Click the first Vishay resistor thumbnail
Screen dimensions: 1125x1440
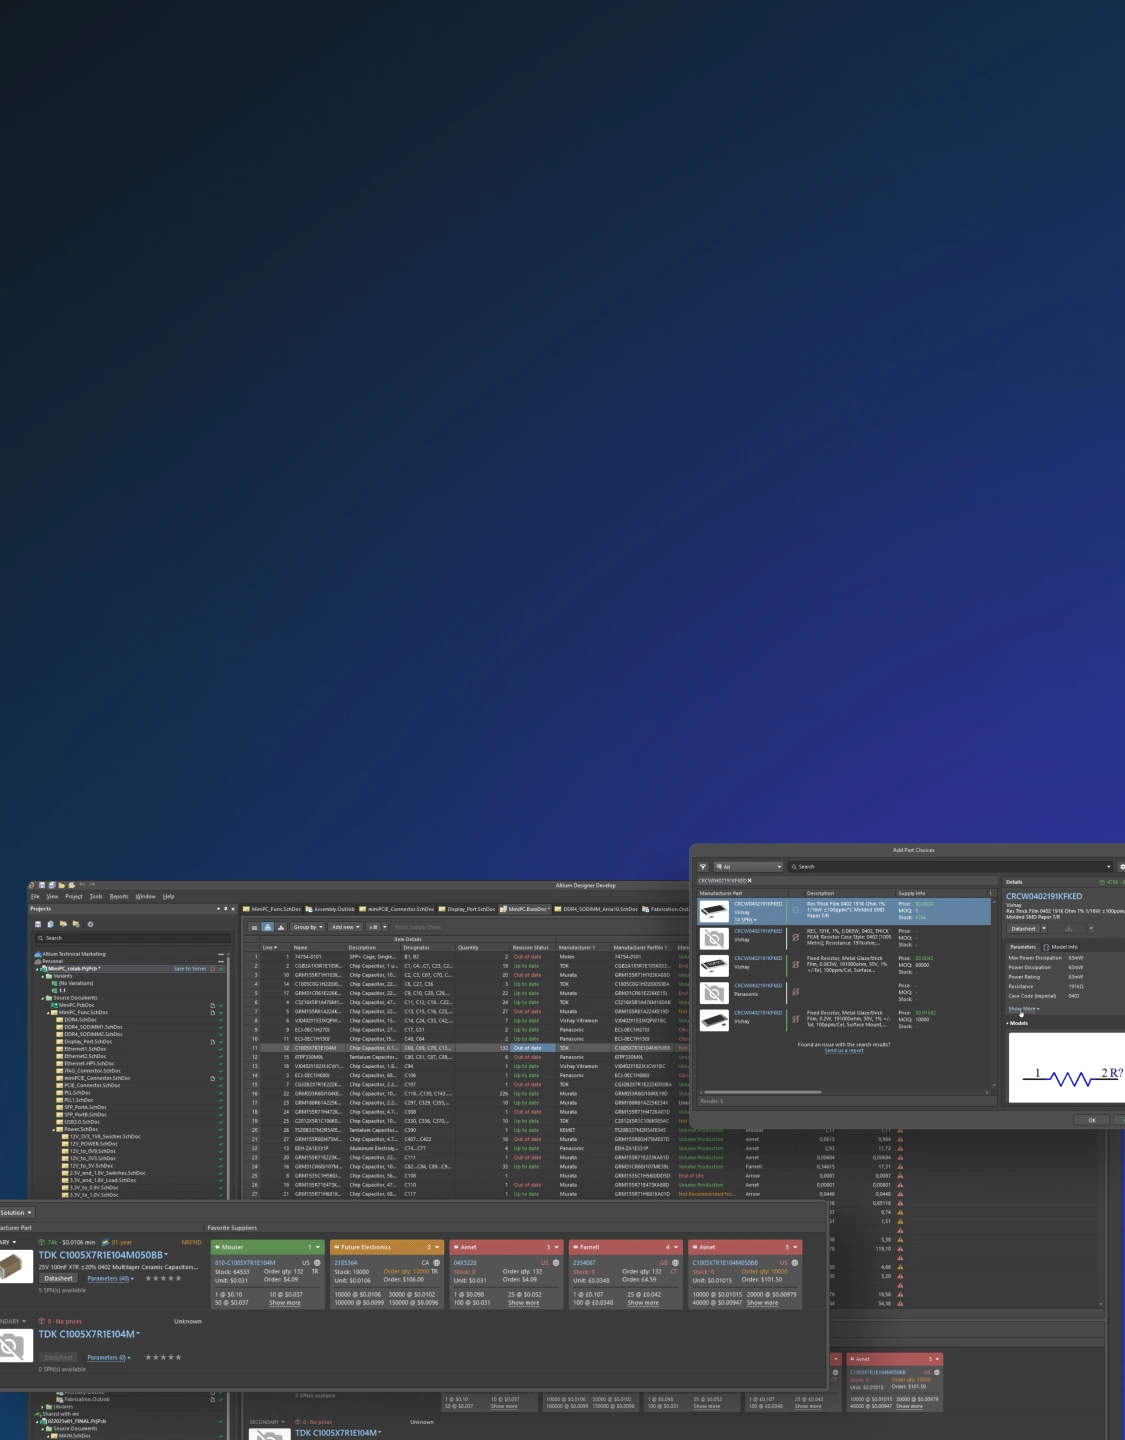pyautogui.click(x=714, y=911)
